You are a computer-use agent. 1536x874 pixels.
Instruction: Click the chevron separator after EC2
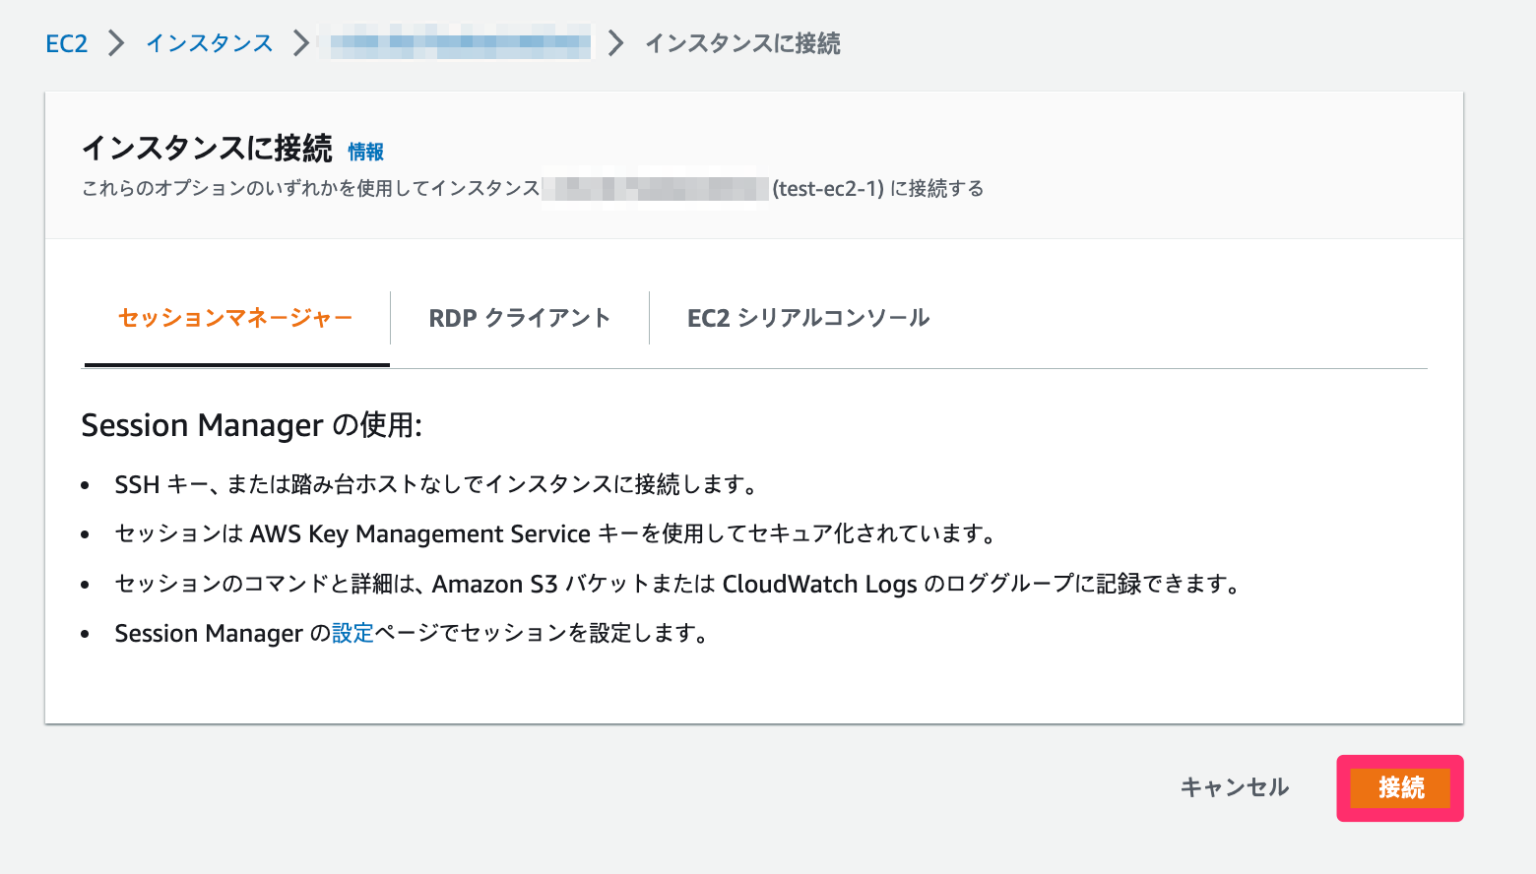pyautogui.click(x=117, y=44)
